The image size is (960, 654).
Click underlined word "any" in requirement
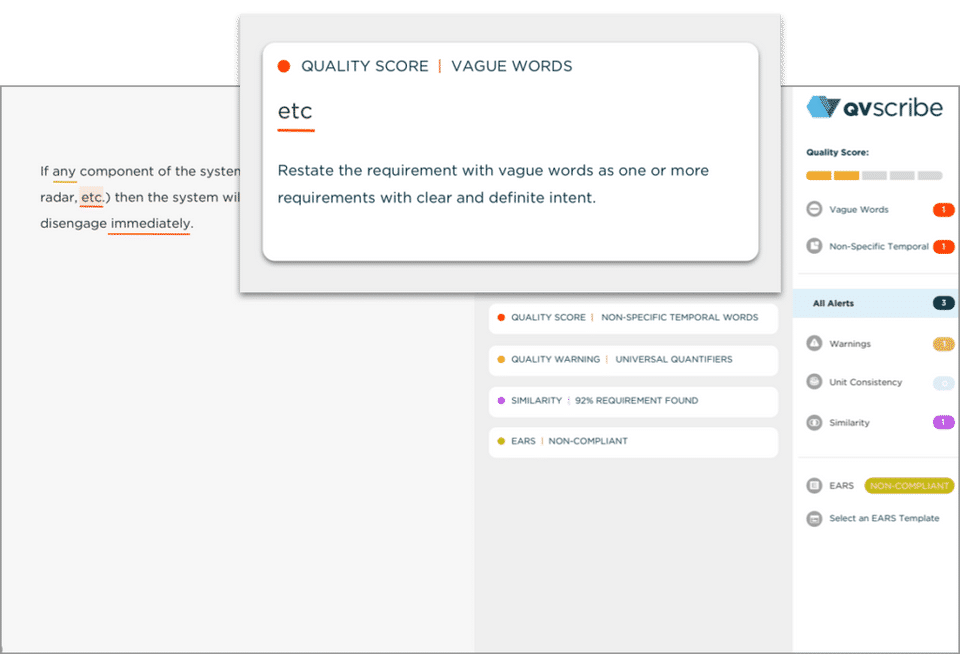tap(64, 171)
